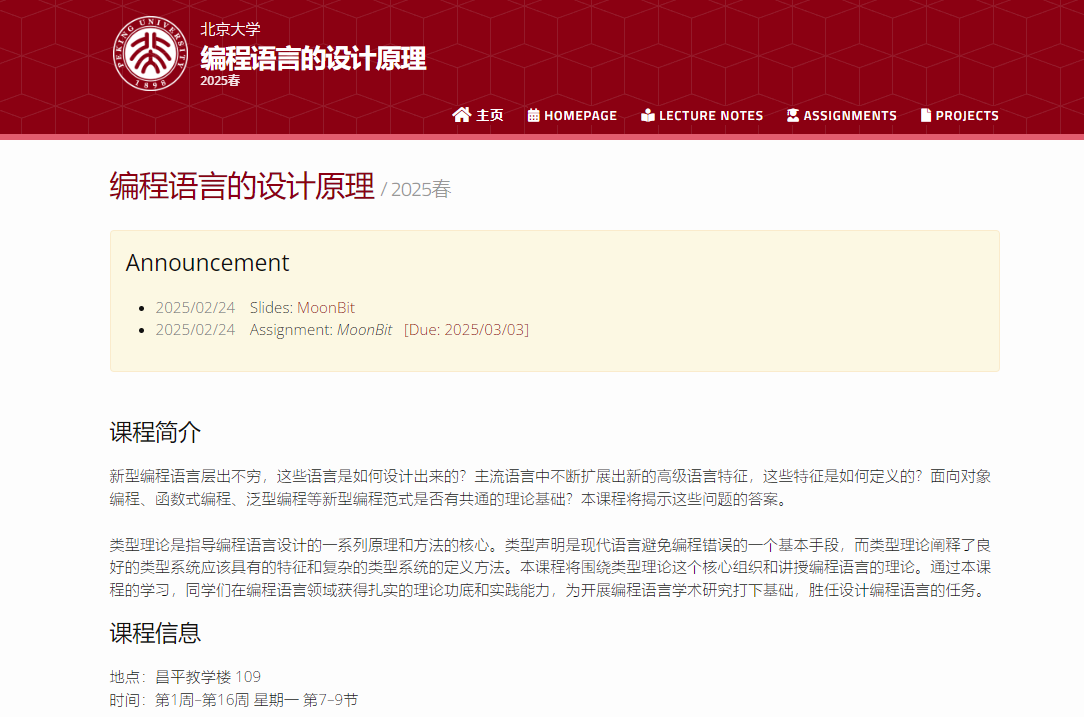Click the Peking University round logo
The height and width of the screenshot is (717, 1084).
click(150, 54)
